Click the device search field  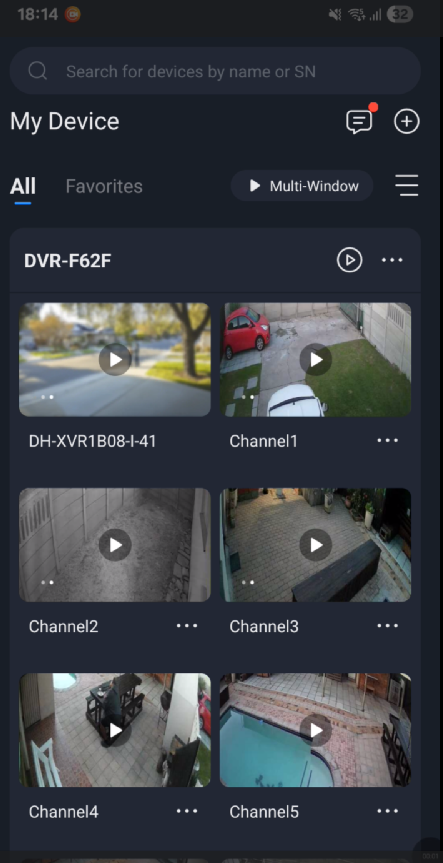point(215,71)
